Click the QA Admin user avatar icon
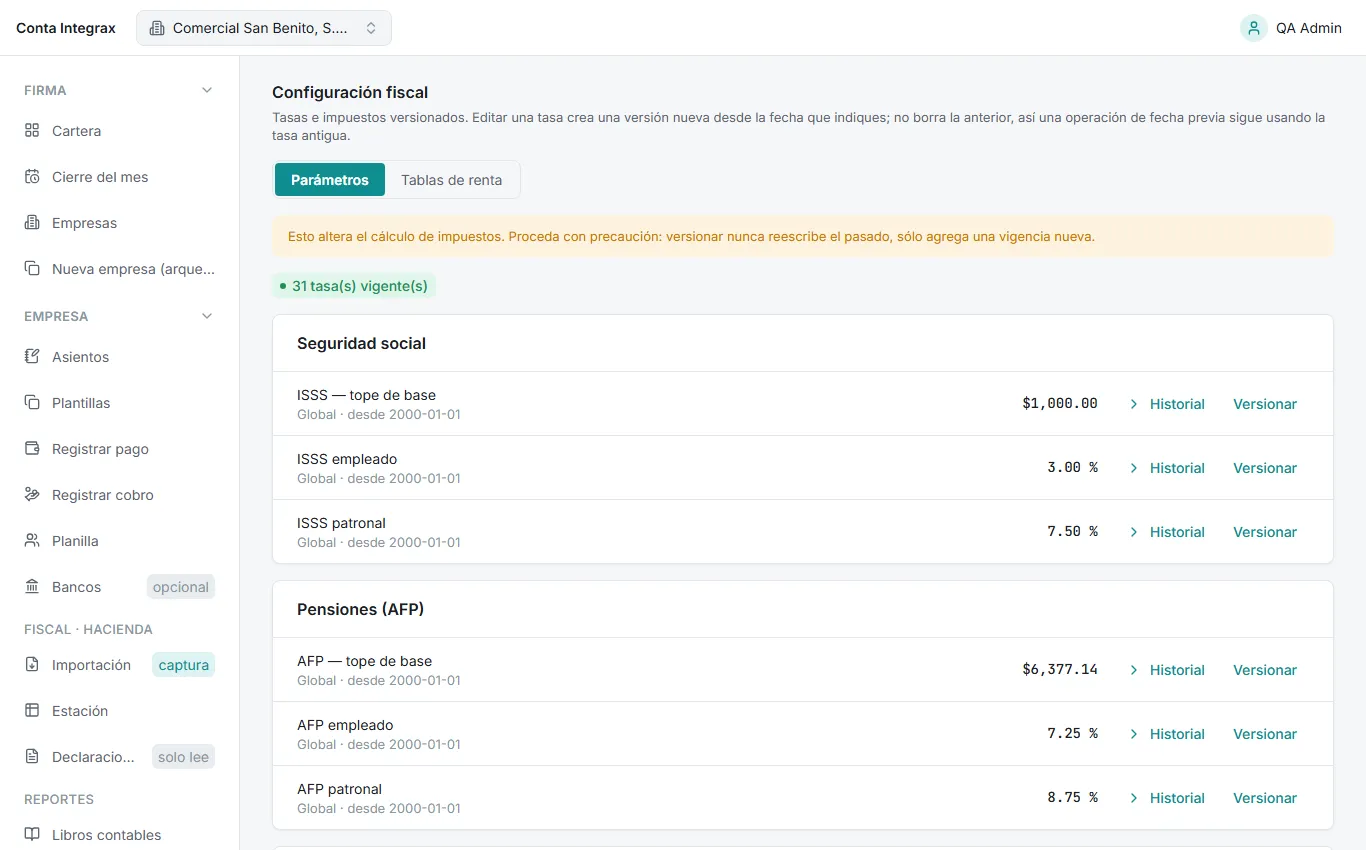This screenshot has width=1366, height=850. [1254, 28]
